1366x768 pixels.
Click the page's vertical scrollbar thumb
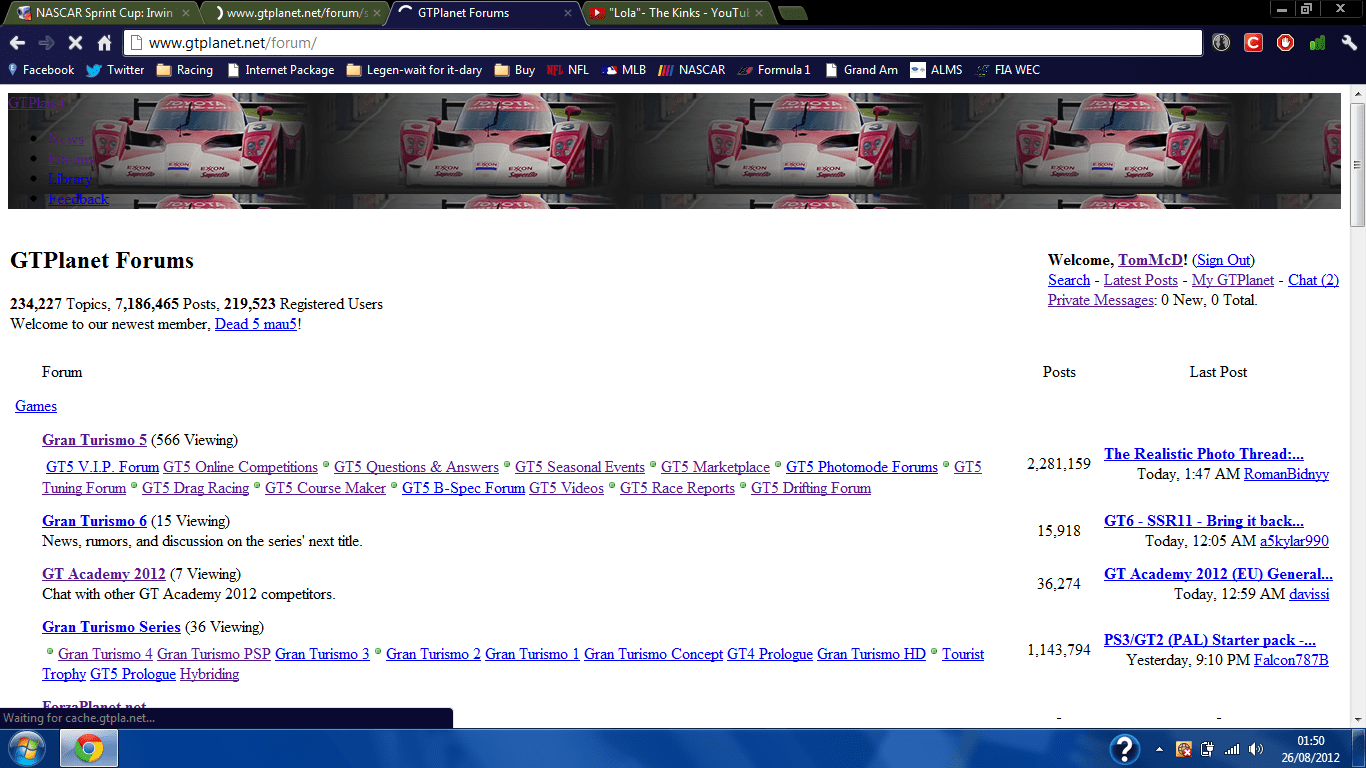coord(1357,165)
